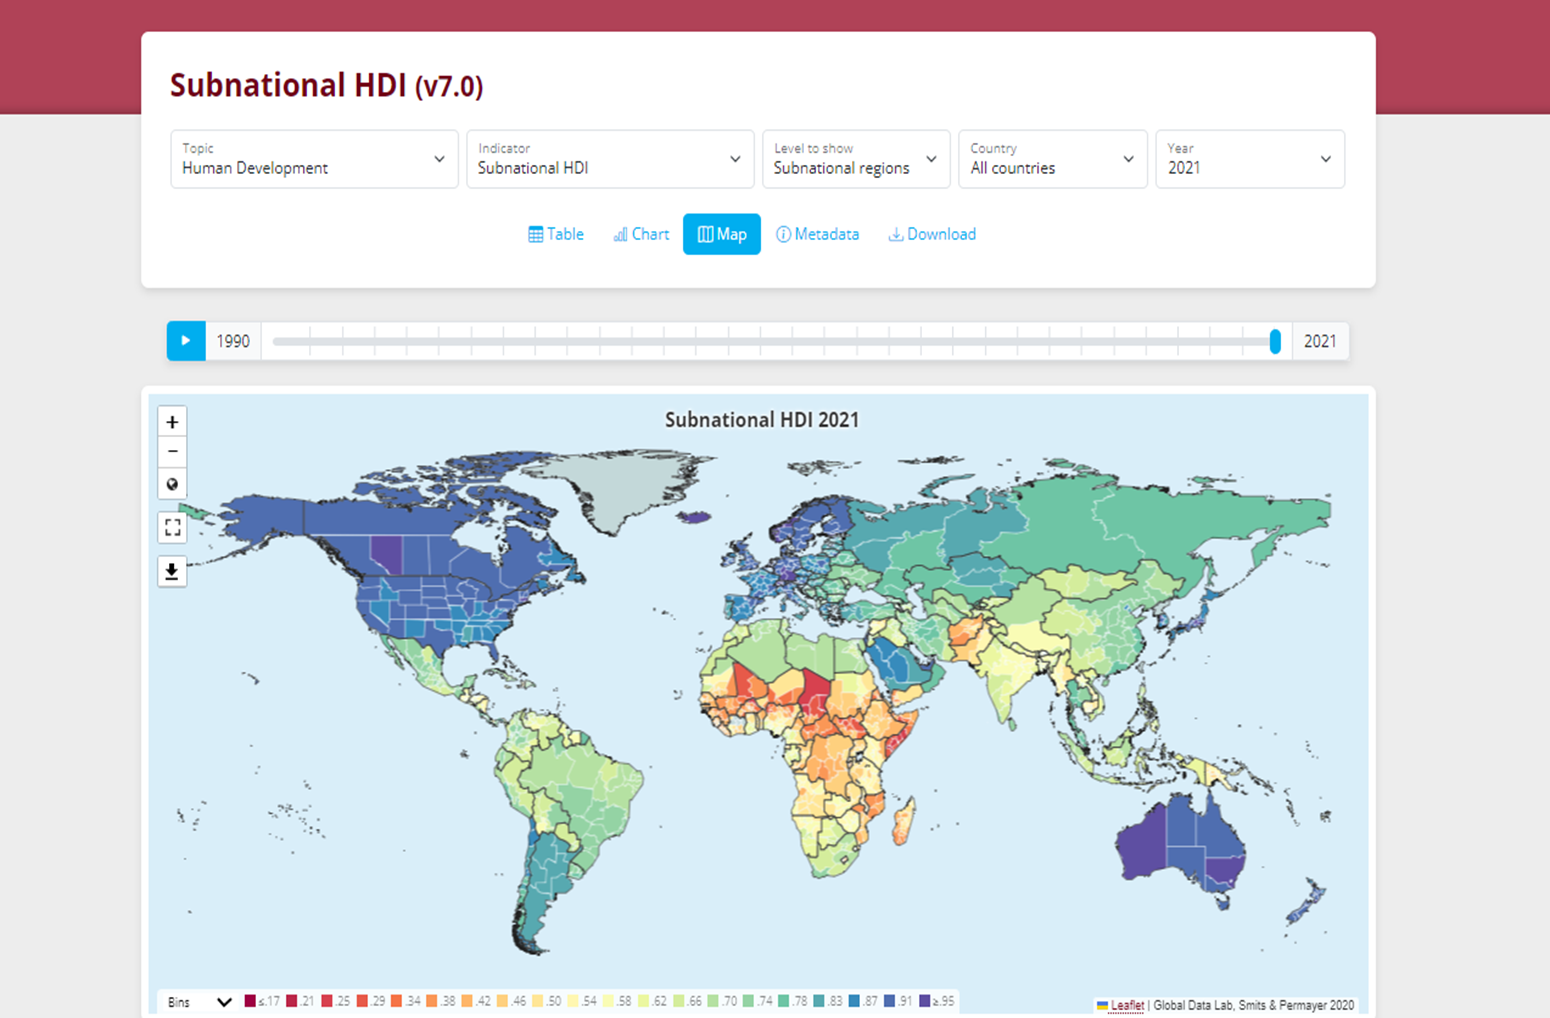Click the .78 legend color swatch
Image resolution: width=1550 pixels, height=1018 pixels.
coord(784,1001)
